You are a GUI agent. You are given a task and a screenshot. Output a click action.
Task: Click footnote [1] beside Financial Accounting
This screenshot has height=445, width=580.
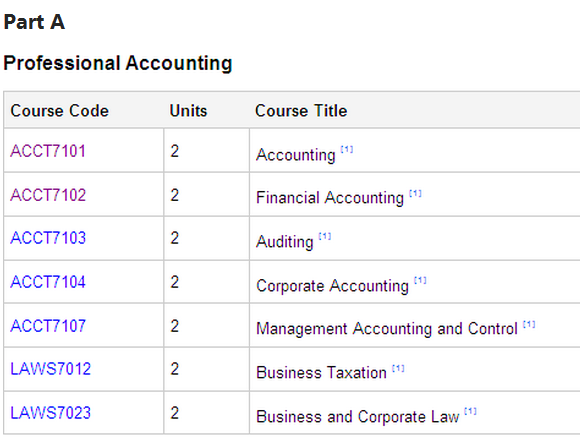tap(415, 193)
